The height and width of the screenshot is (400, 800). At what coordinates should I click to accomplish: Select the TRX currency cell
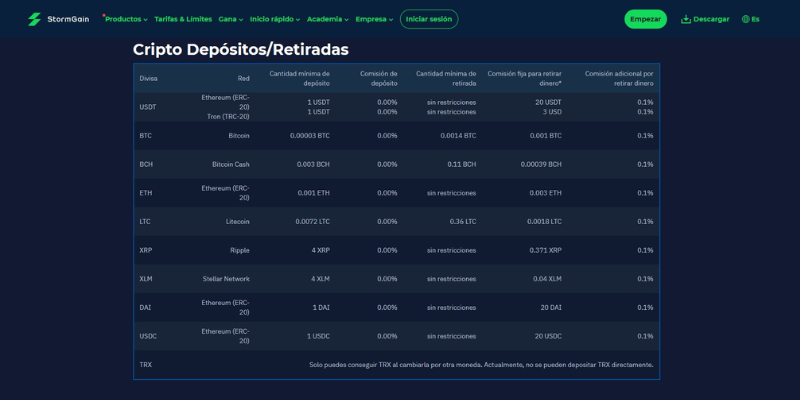coord(145,365)
